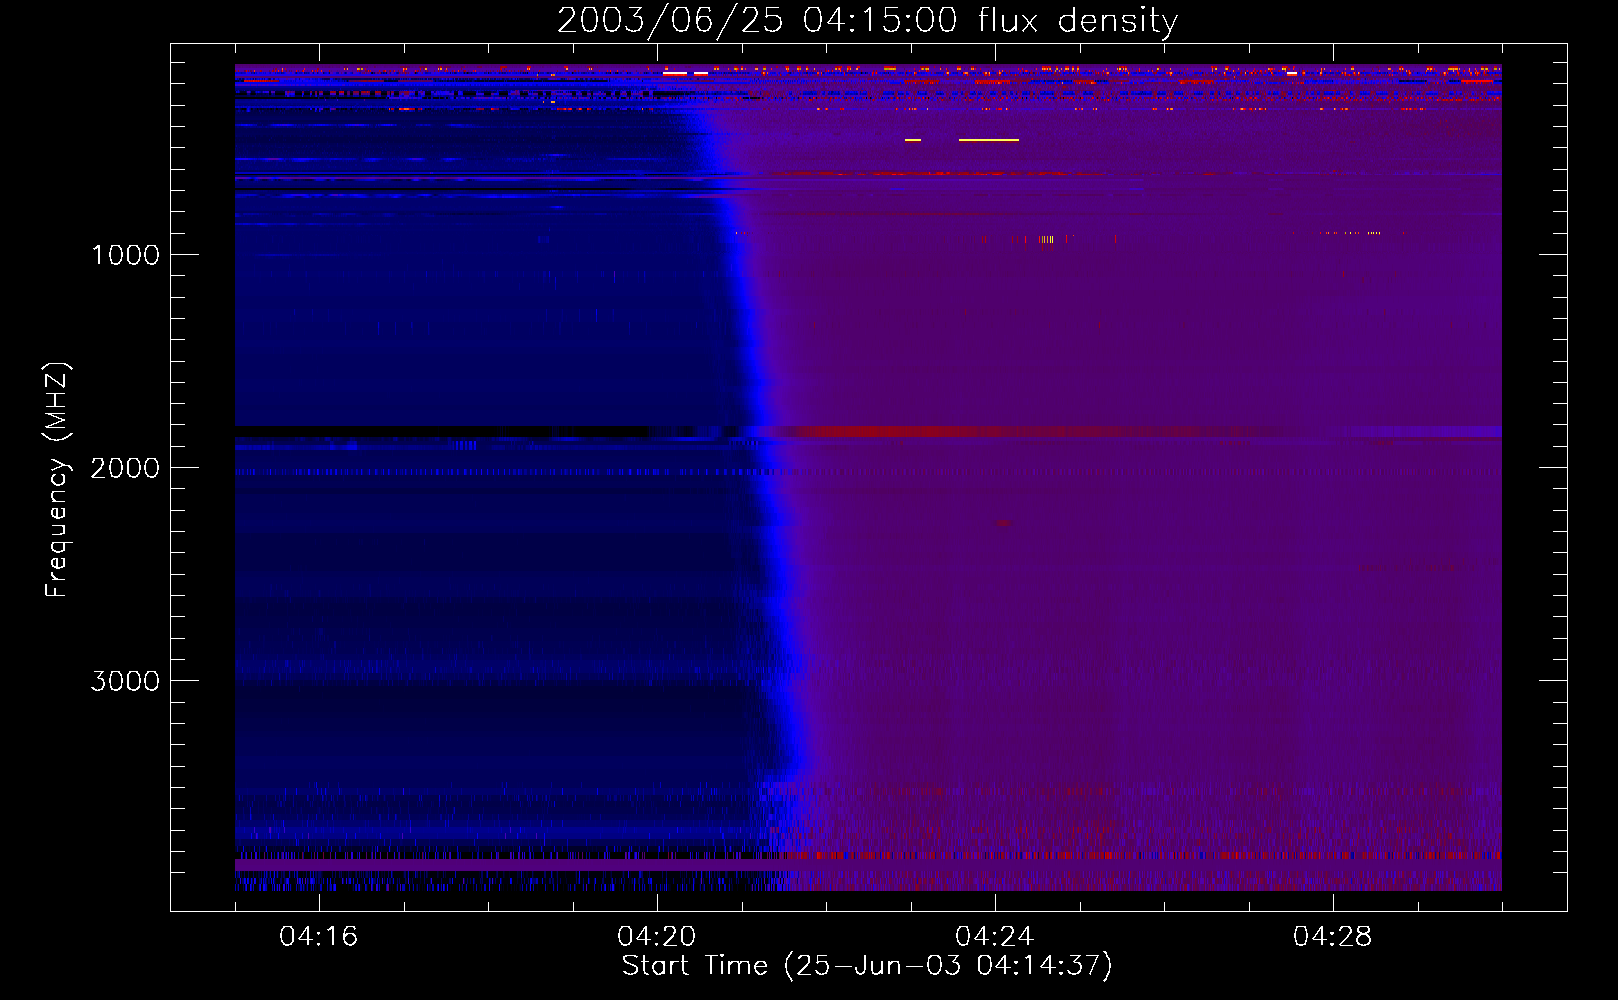
Task: Click the '1000' frequency tick label
Action: 125,254
